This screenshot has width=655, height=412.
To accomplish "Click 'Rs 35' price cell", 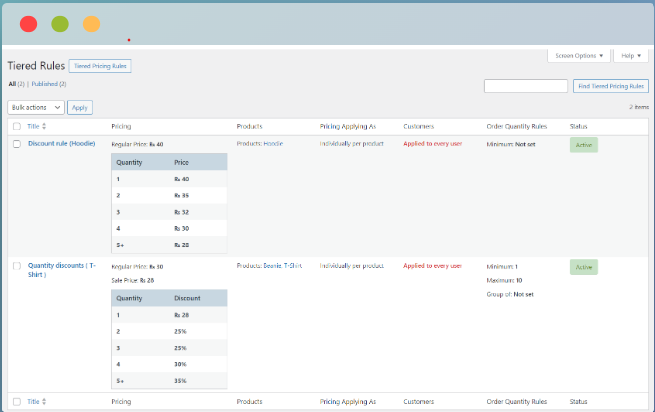I will click(182, 195).
